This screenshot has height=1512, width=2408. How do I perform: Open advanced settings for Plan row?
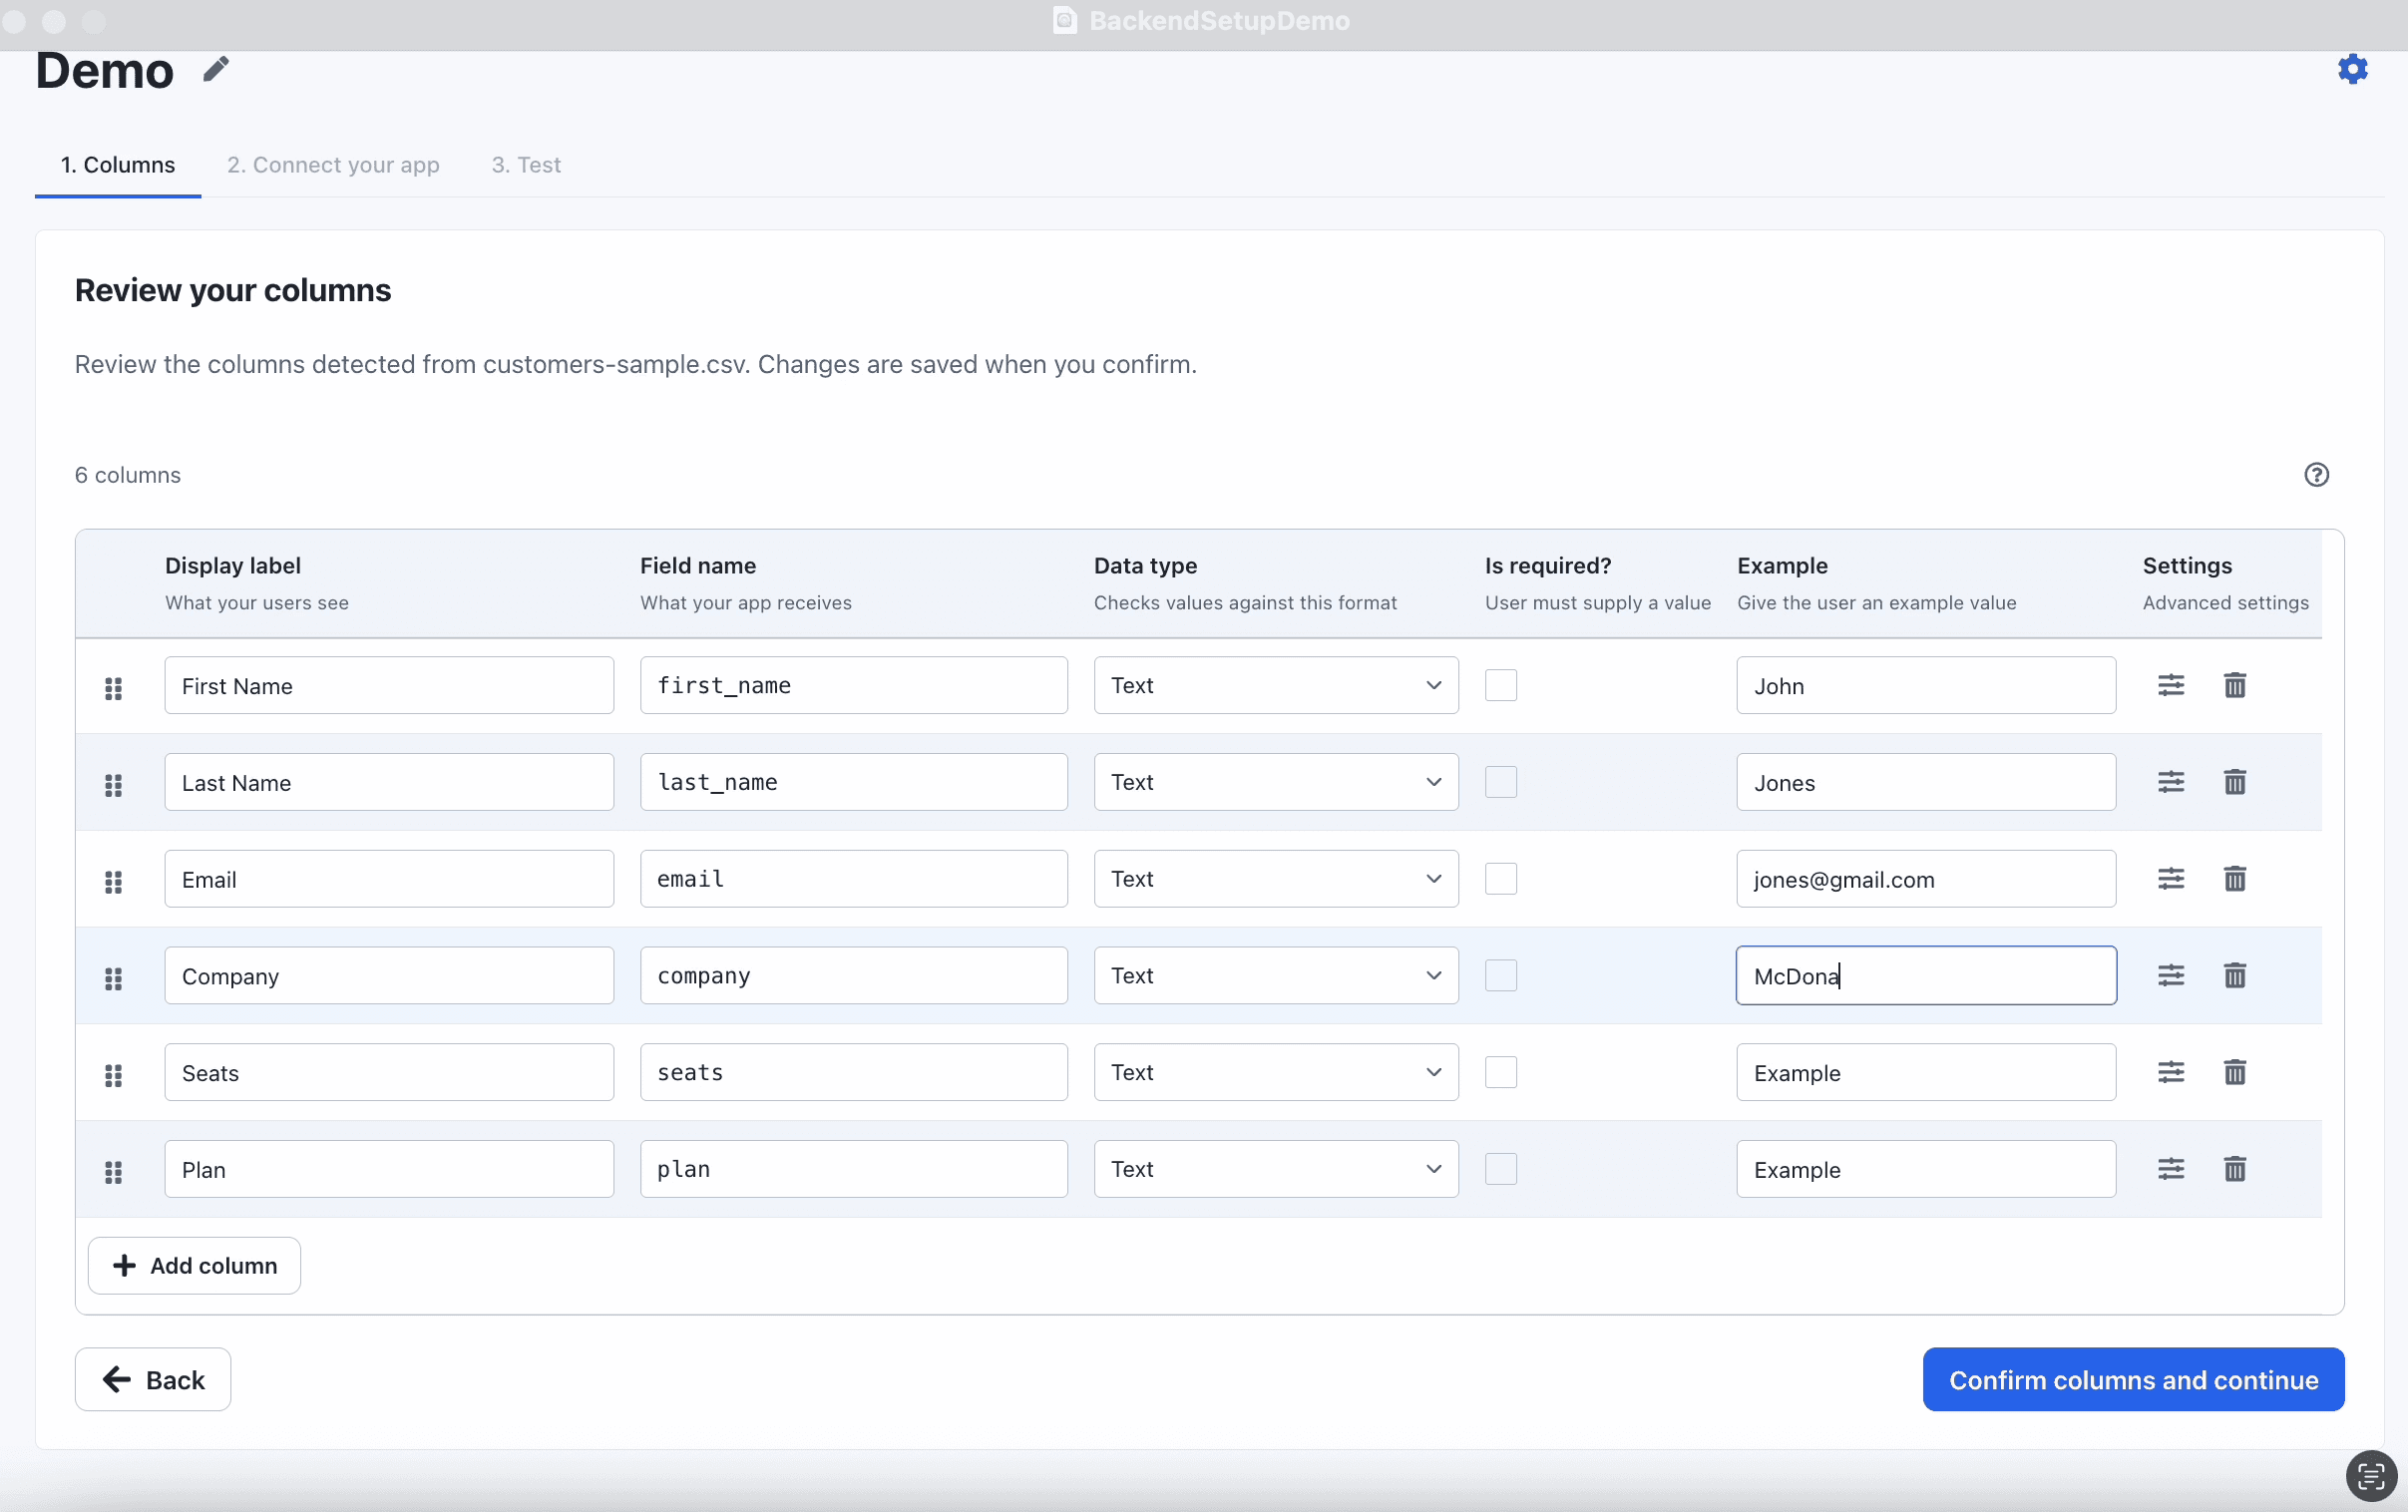pos(2170,1169)
